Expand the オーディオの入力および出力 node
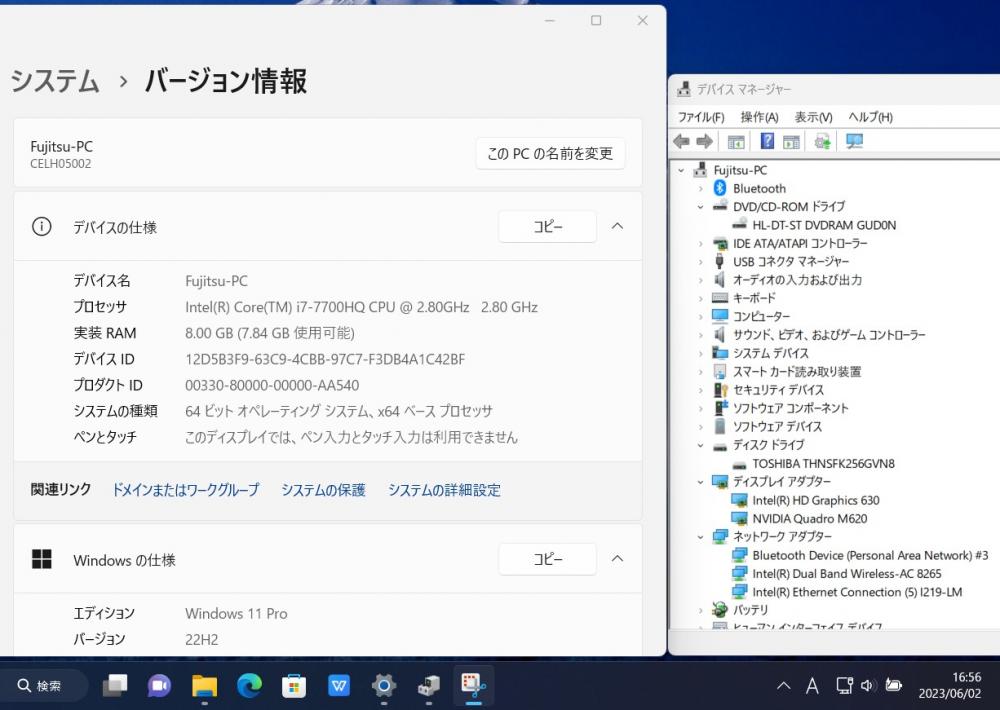The image size is (1000, 710). [x=700, y=280]
